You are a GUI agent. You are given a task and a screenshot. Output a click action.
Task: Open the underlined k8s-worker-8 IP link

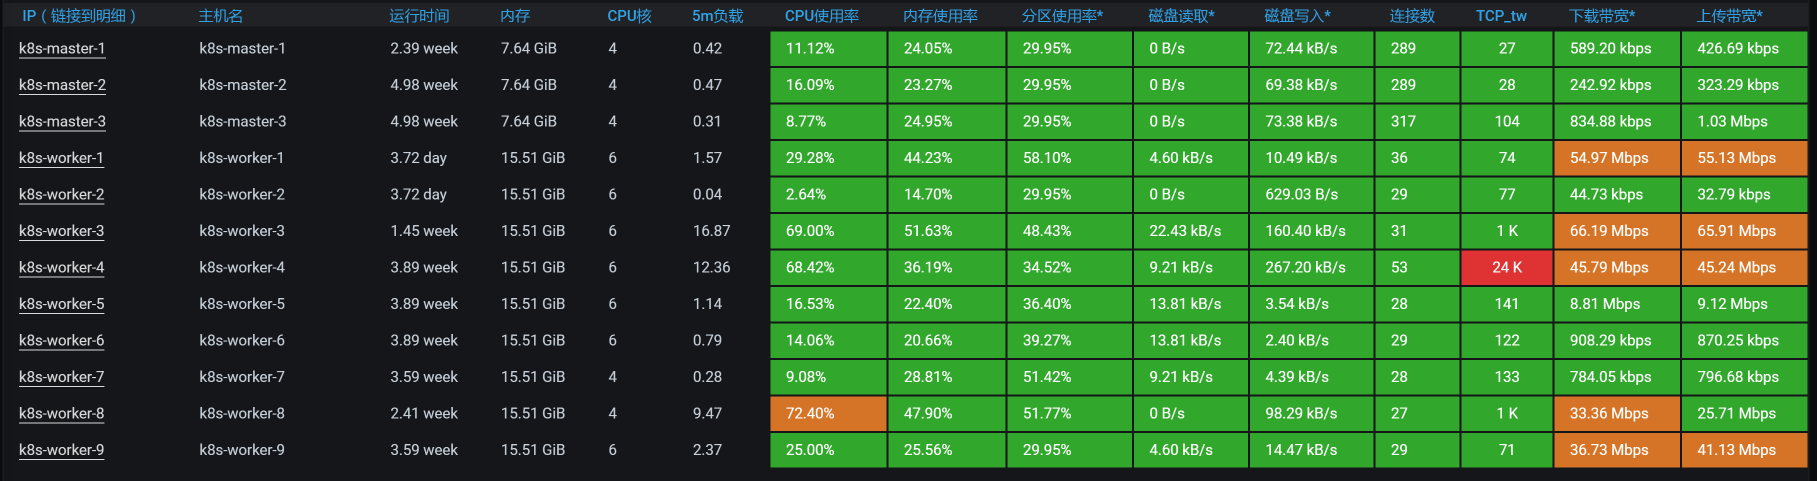pyautogui.click(x=62, y=414)
